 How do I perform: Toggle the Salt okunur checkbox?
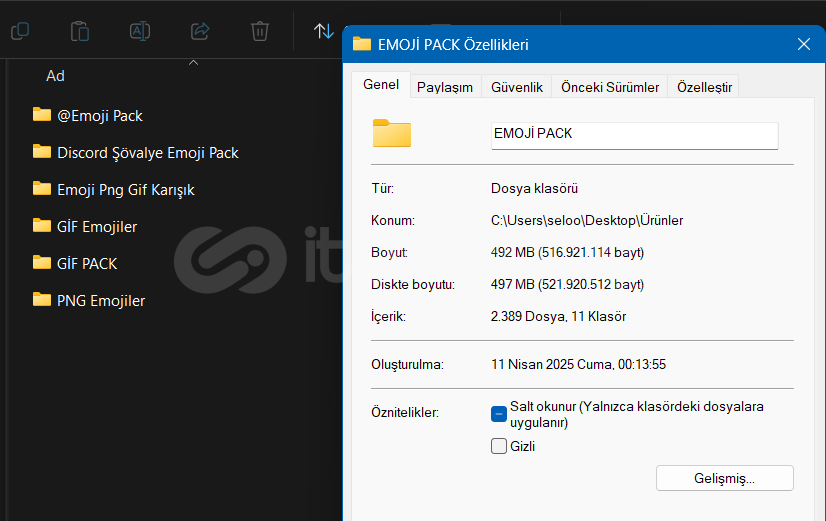click(499, 414)
